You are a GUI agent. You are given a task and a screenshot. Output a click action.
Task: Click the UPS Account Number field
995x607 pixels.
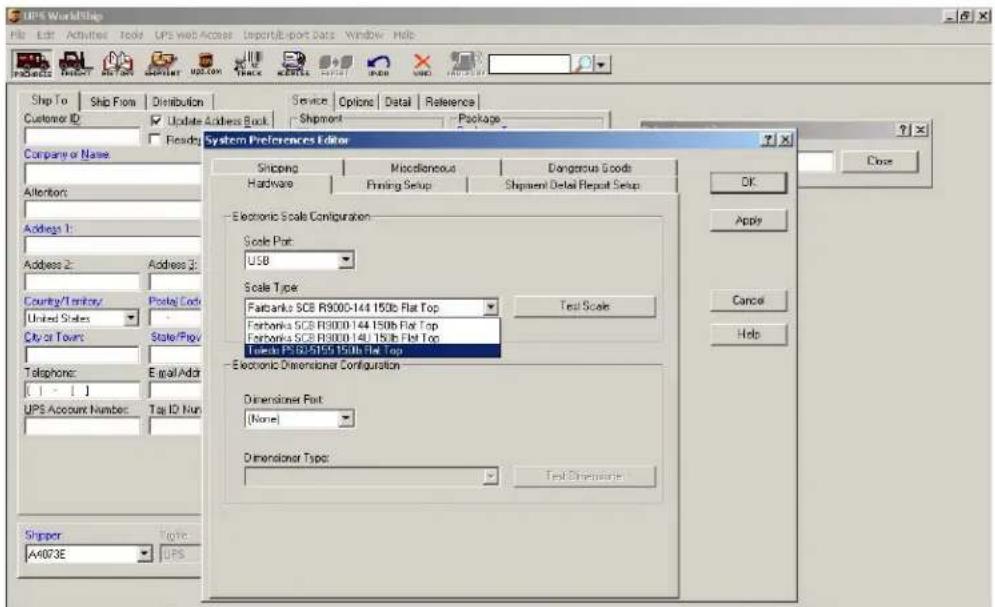coord(82,426)
